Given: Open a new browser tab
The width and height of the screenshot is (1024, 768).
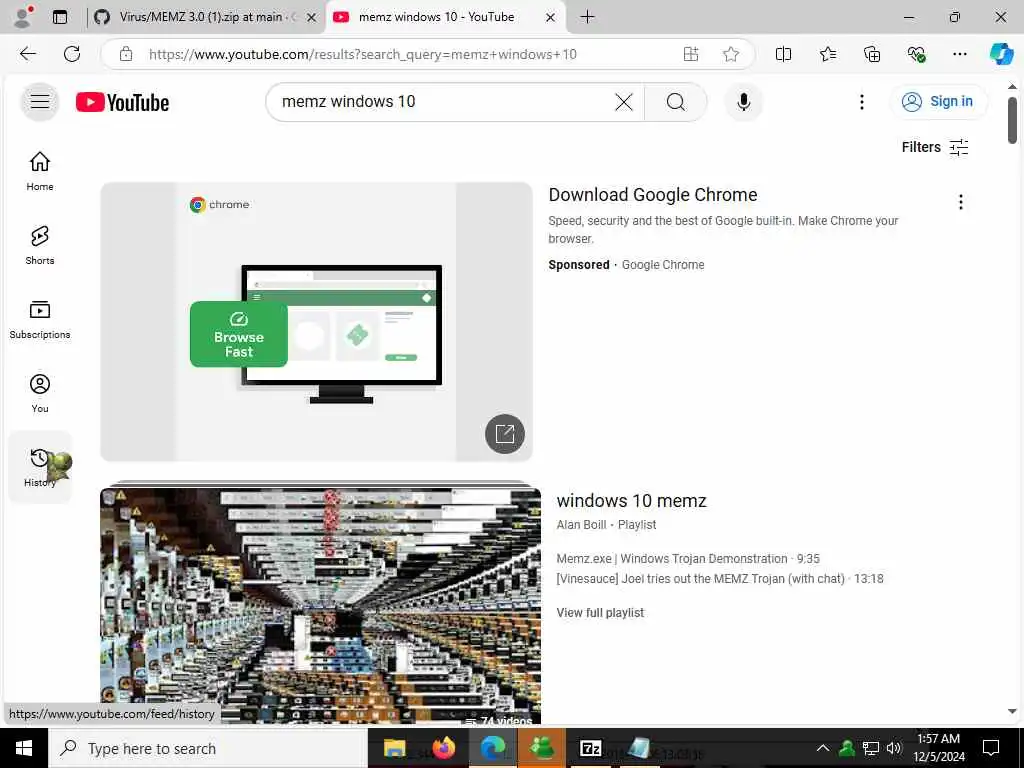Looking at the screenshot, I should point(587,17).
